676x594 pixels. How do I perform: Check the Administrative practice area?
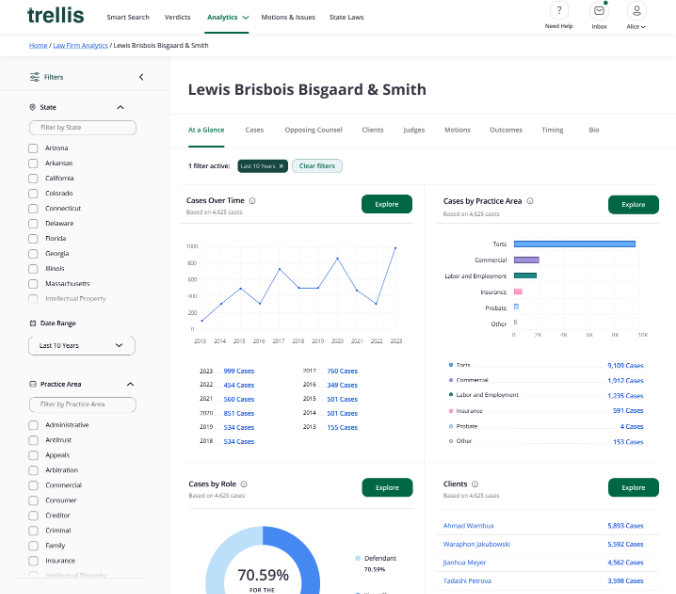[33, 425]
